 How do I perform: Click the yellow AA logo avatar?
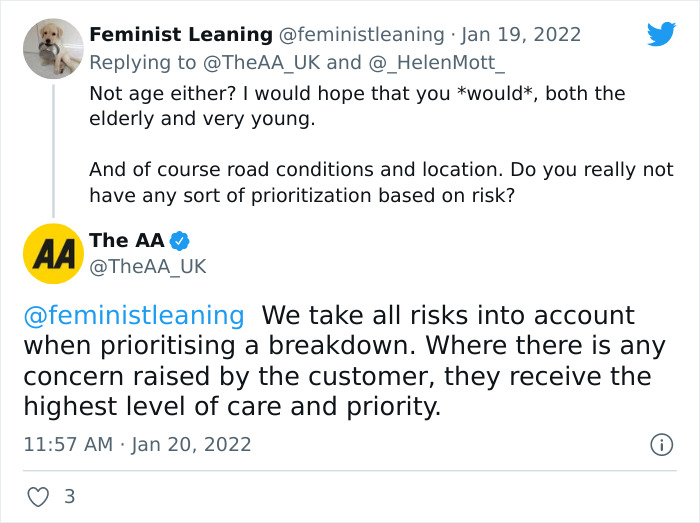pyautogui.click(x=53, y=253)
